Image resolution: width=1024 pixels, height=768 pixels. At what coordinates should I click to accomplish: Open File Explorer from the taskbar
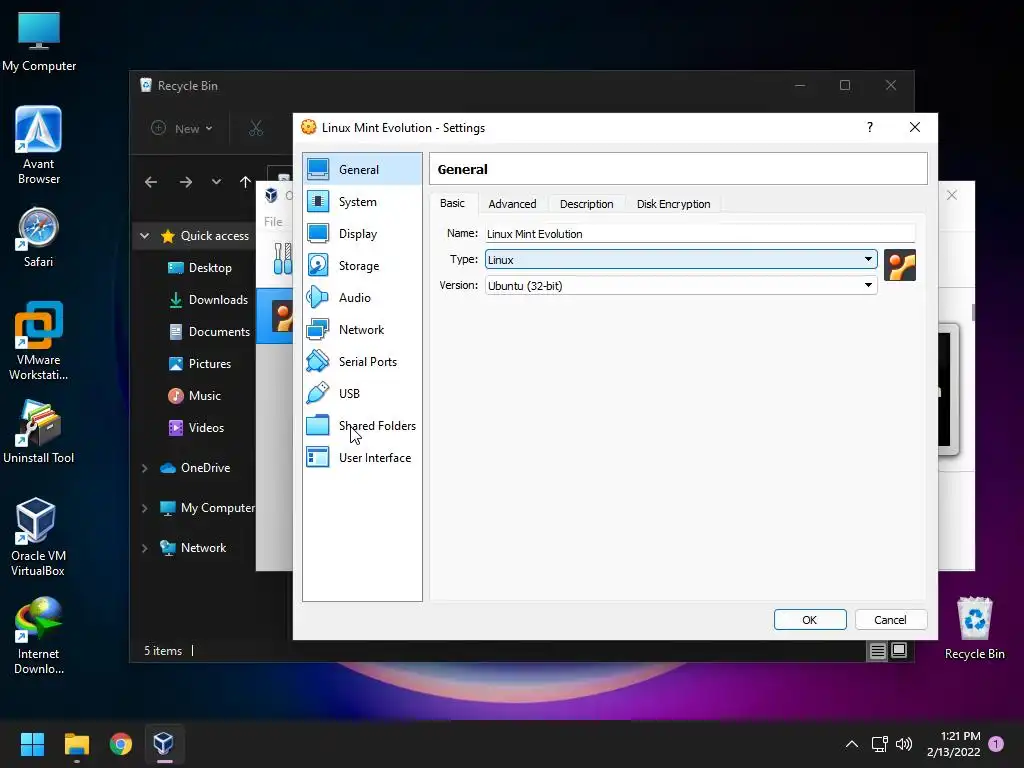[76, 744]
